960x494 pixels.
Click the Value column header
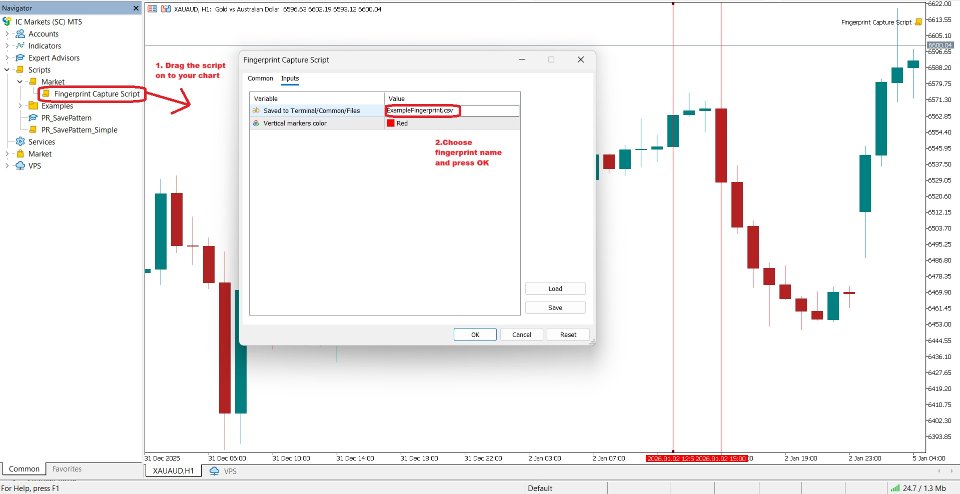click(x=452, y=98)
